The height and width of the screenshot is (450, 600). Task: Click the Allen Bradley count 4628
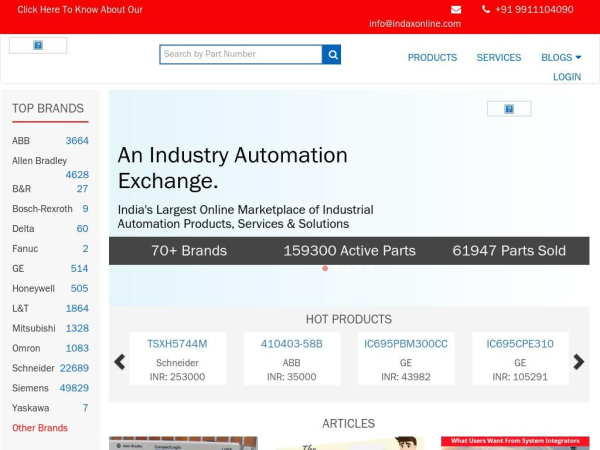(77, 175)
